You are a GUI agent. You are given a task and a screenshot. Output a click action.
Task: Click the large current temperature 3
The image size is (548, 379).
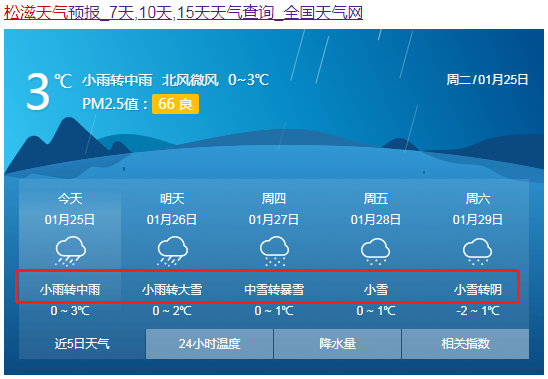(38, 92)
